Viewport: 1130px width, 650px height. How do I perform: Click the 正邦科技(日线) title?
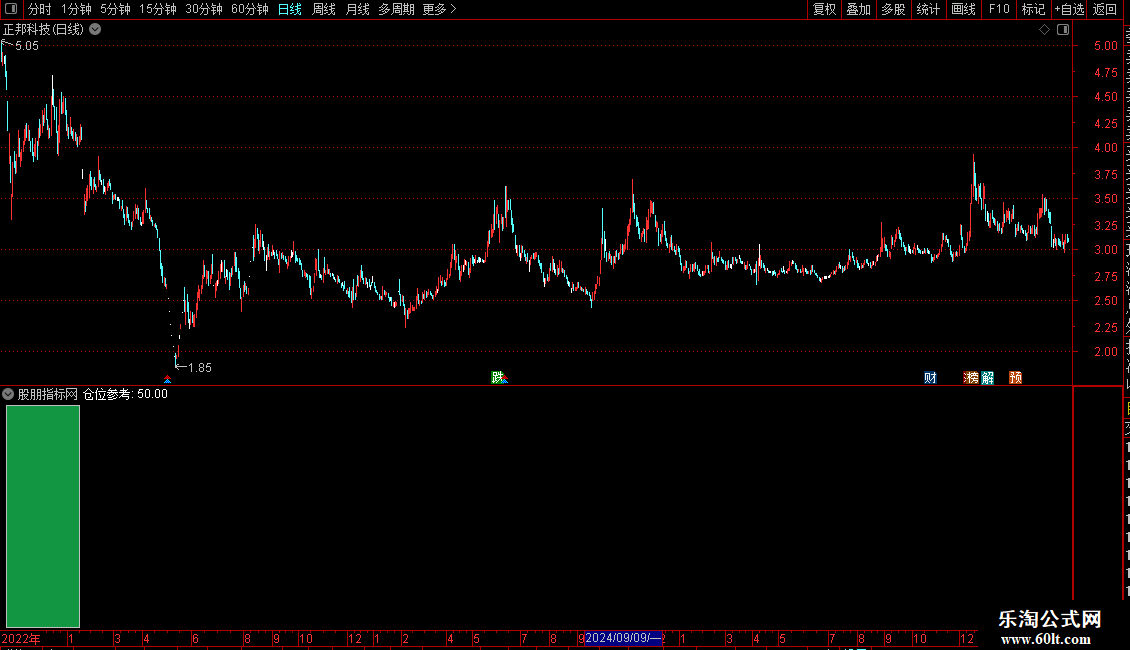click(43, 30)
